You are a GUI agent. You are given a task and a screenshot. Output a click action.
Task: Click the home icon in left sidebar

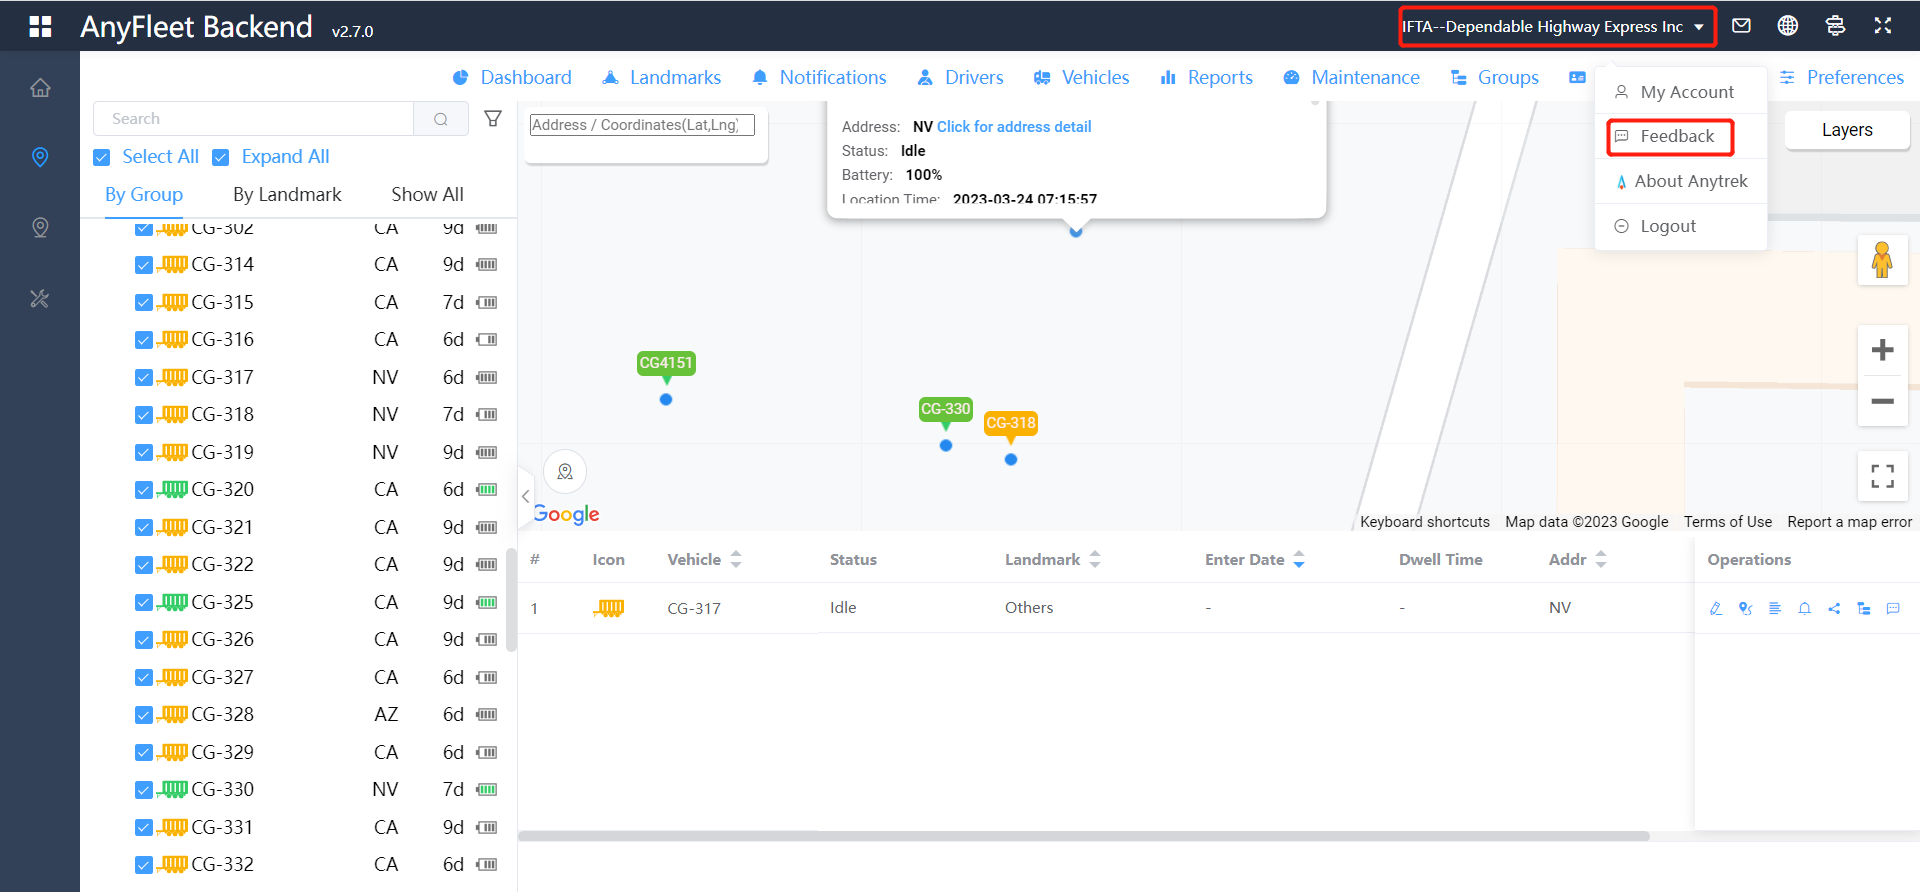40,88
